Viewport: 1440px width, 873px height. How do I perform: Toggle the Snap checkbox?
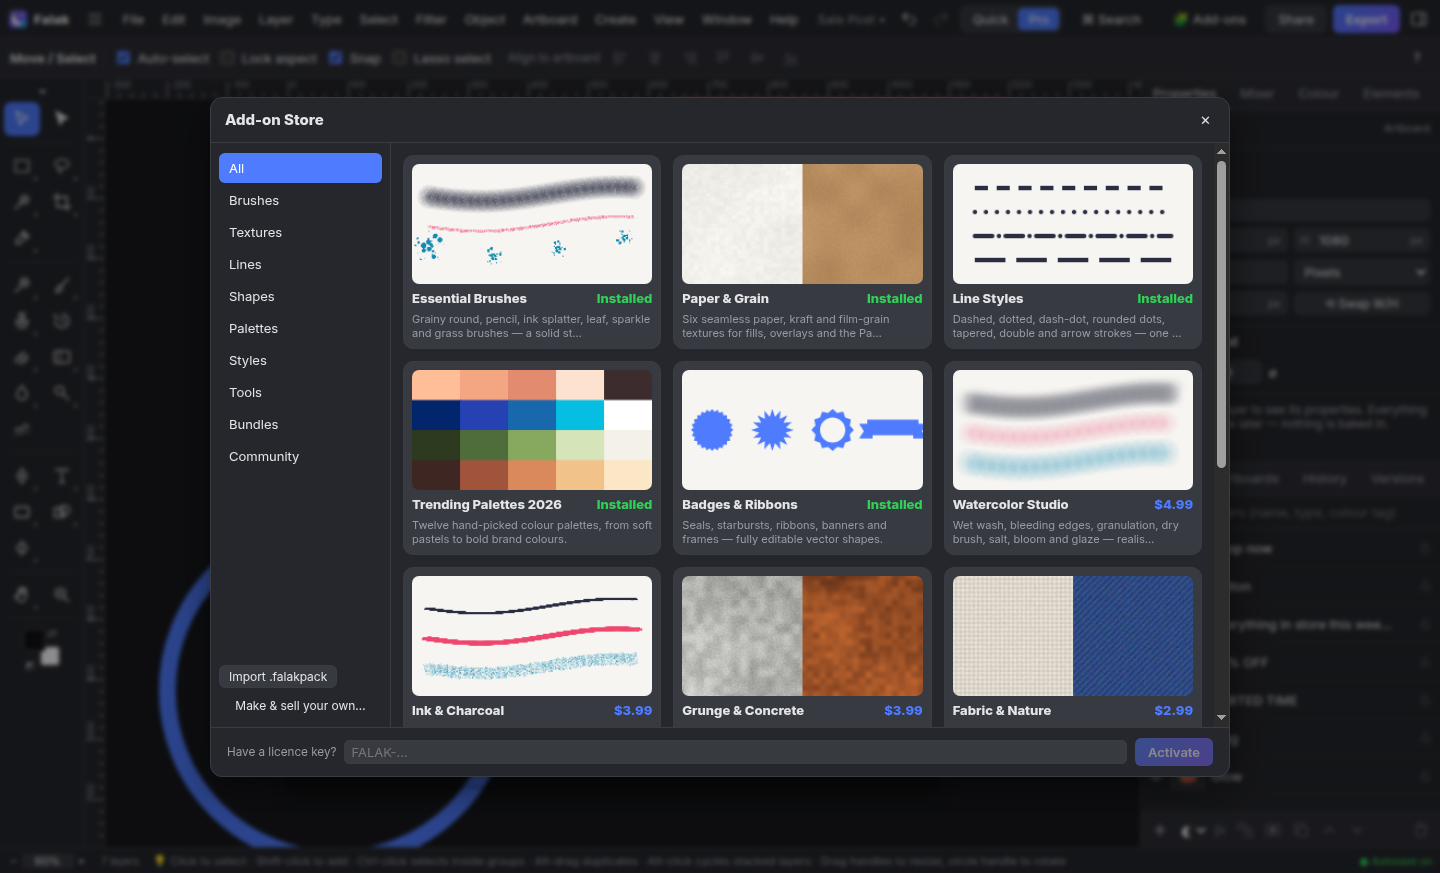tap(336, 58)
